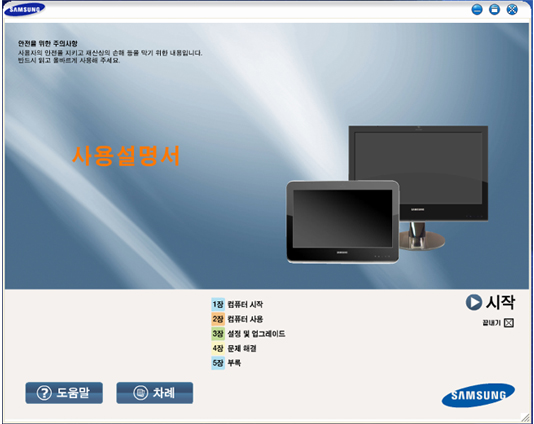Minimize the window using round blue button
This screenshot has height=424, width=534.
coord(477,10)
